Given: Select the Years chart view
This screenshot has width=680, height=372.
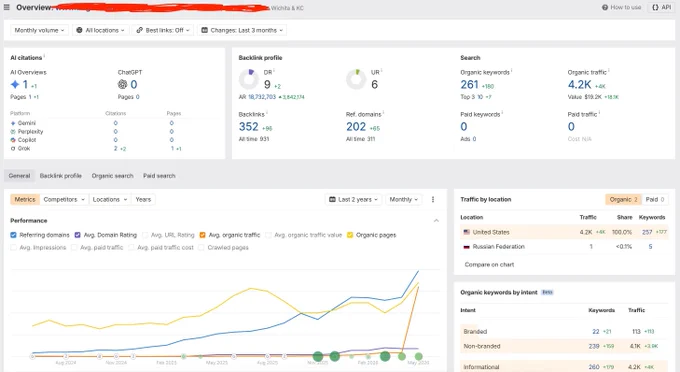Looking at the screenshot, I should coord(143,199).
